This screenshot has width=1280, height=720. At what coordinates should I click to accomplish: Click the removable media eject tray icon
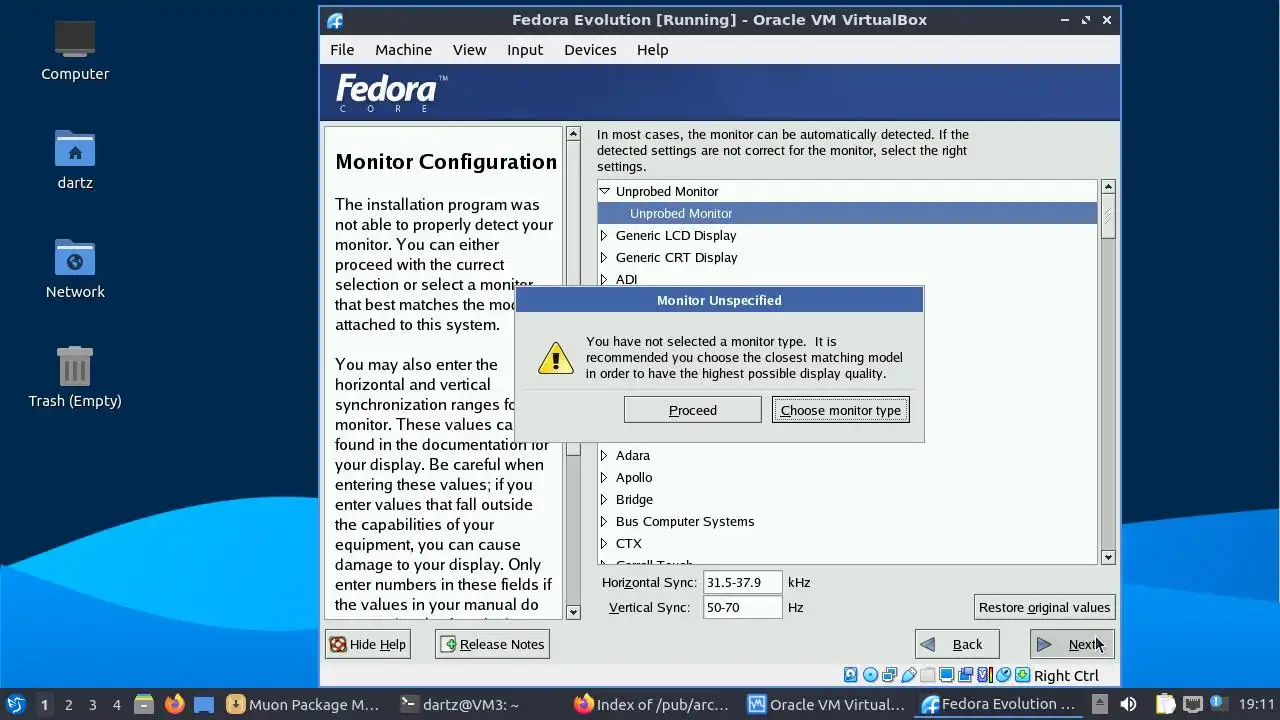tap(1100, 704)
